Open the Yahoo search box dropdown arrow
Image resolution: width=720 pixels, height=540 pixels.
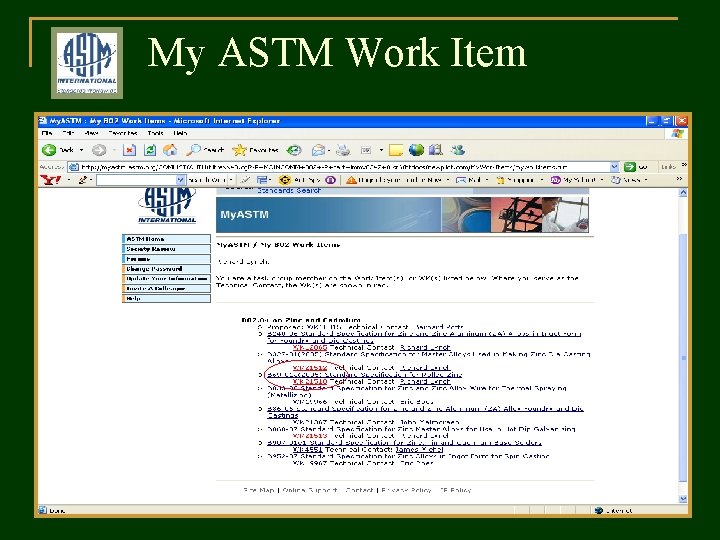pyautogui.click(x=180, y=180)
